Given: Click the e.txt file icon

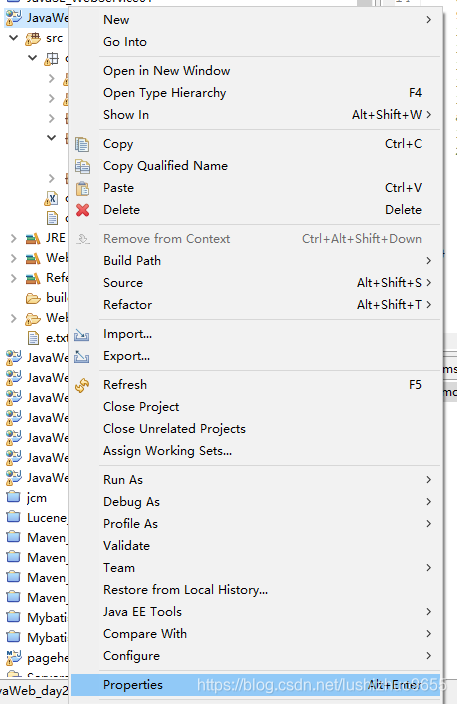Looking at the screenshot, I should 33,338.
